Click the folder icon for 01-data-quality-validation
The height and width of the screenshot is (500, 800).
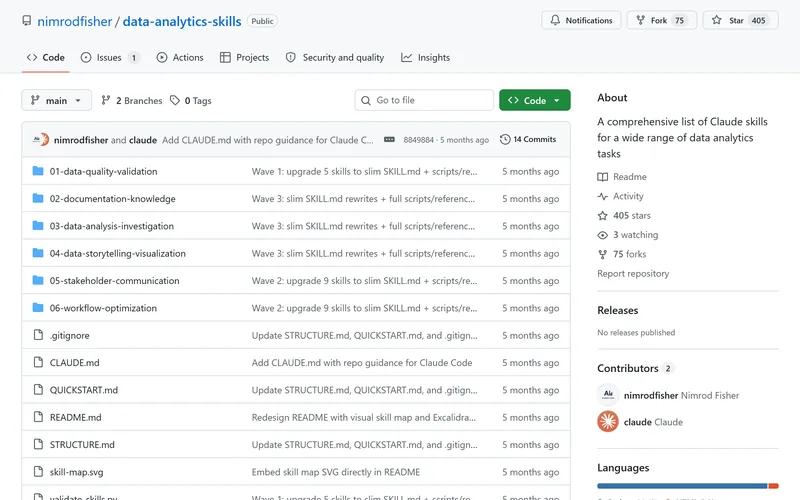click(38, 171)
